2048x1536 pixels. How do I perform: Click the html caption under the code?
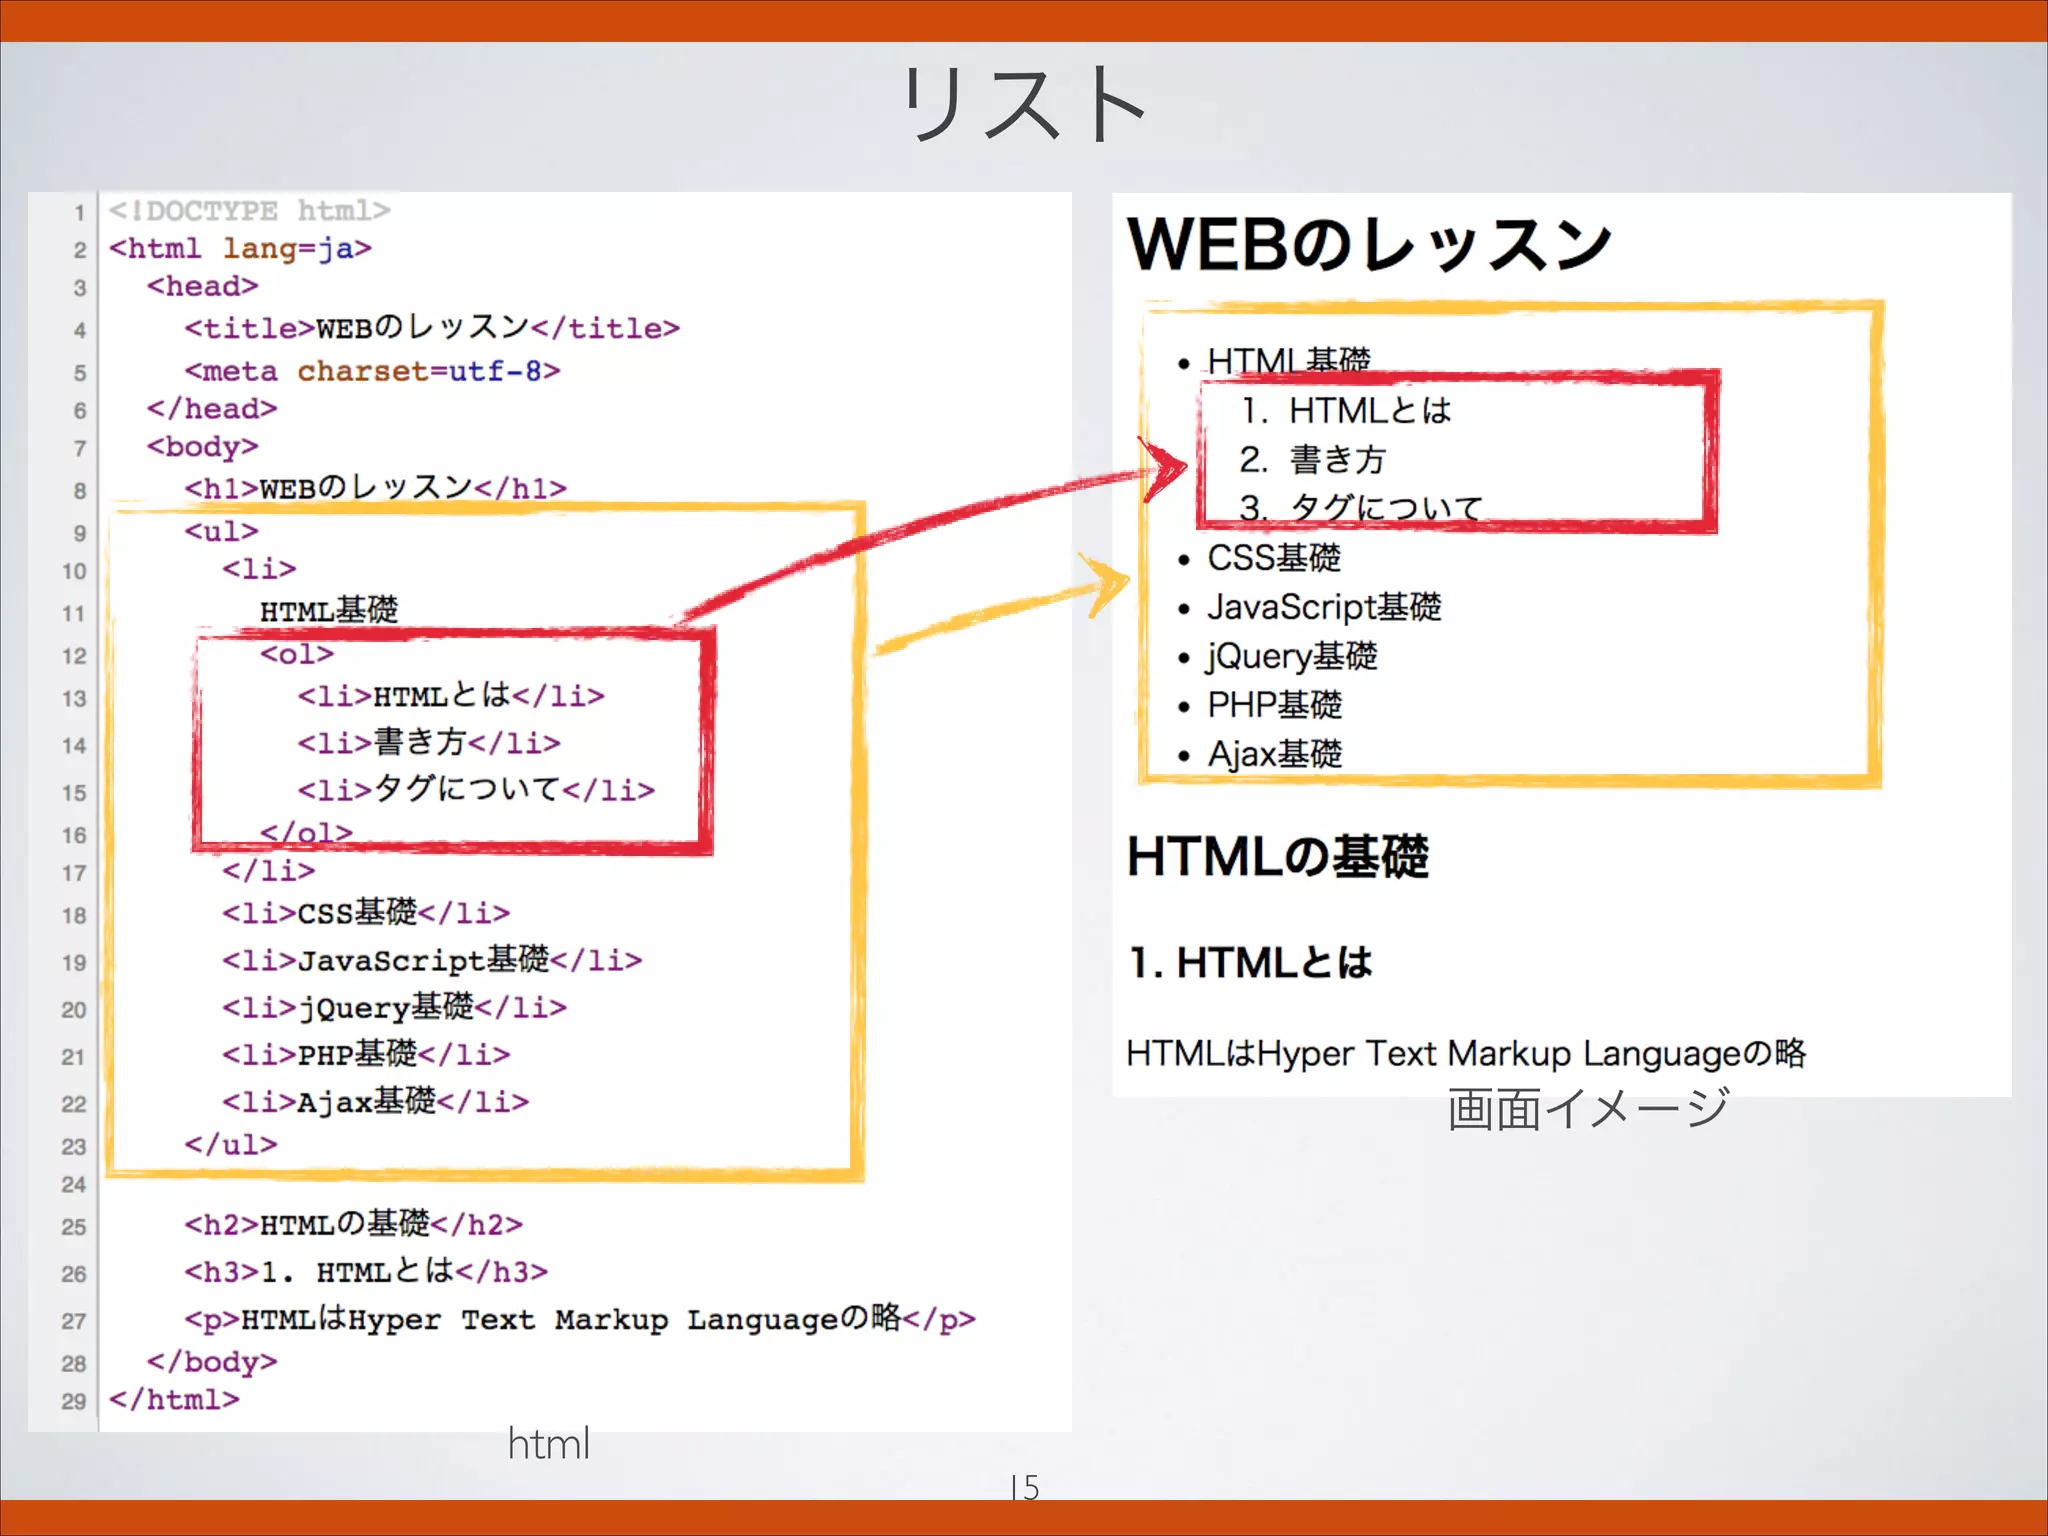pyautogui.click(x=549, y=1444)
